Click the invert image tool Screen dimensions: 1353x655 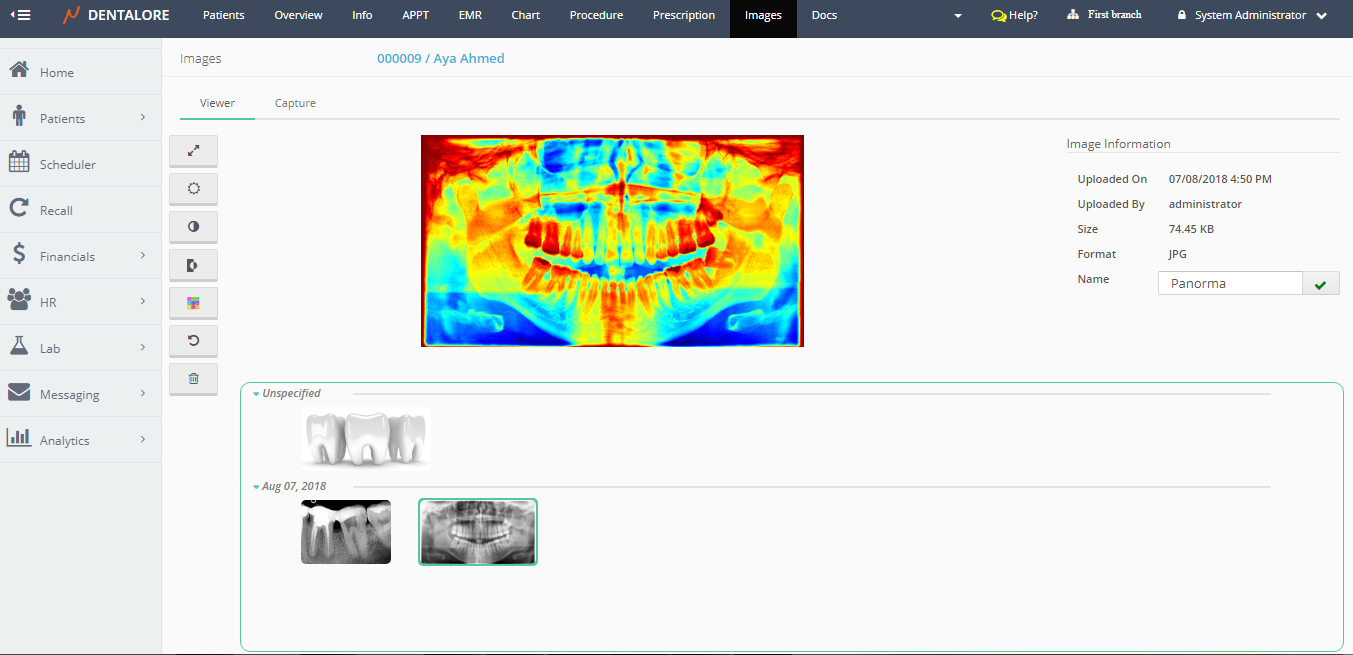(x=194, y=265)
